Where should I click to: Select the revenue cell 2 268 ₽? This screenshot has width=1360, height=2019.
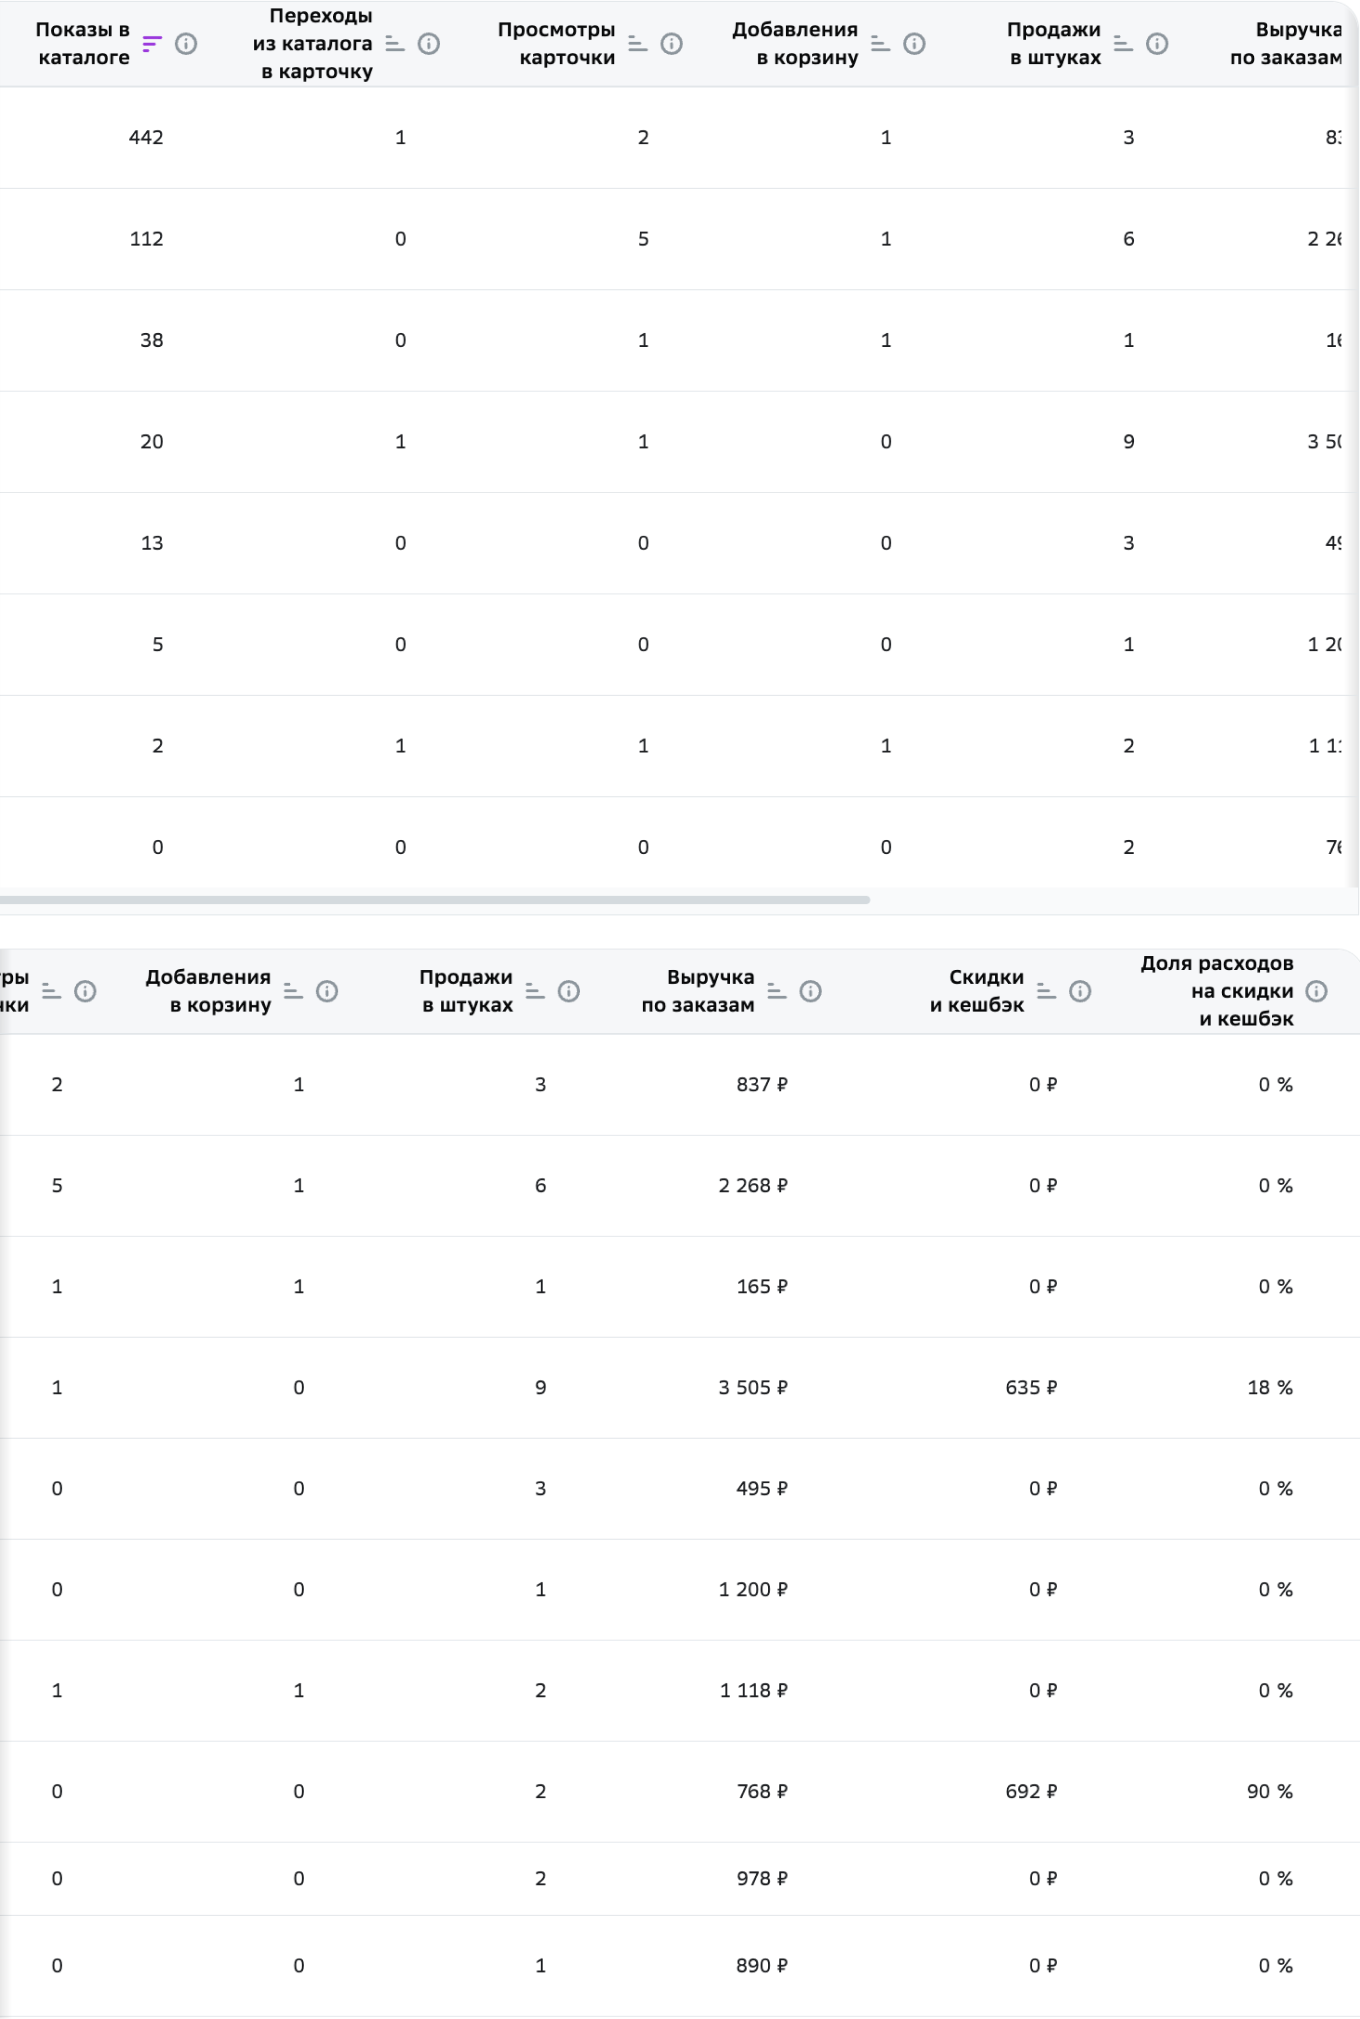tap(753, 1186)
